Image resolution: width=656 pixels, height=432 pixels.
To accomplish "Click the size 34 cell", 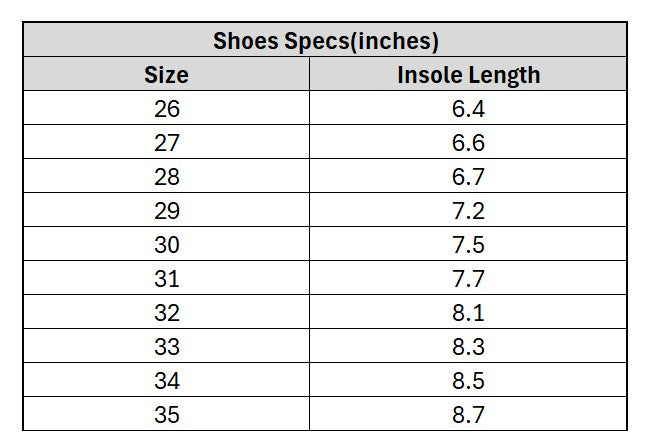I will click(x=166, y=380).
